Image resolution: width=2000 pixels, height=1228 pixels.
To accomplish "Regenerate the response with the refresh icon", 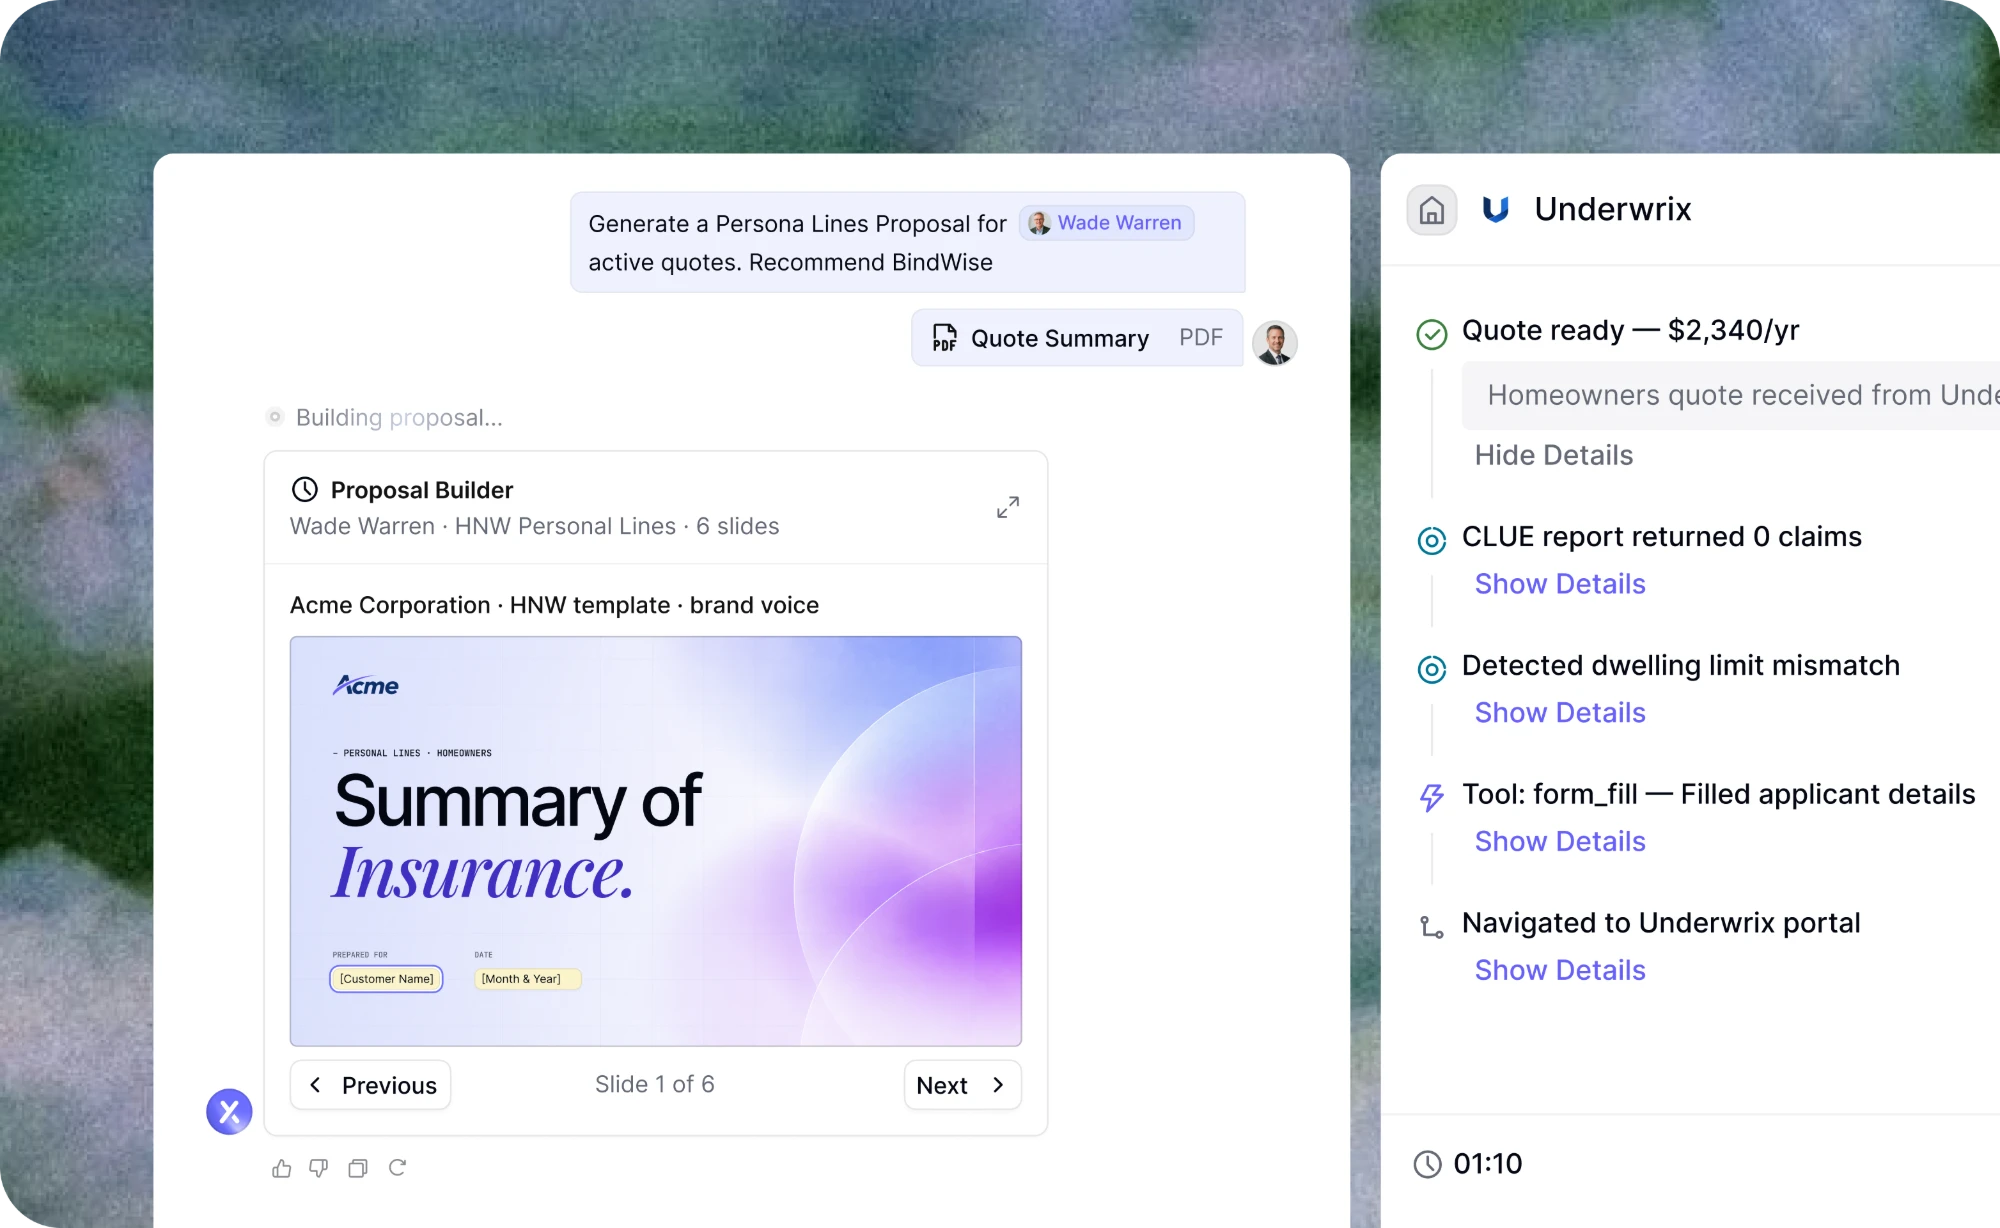I will pos(397,1167).
